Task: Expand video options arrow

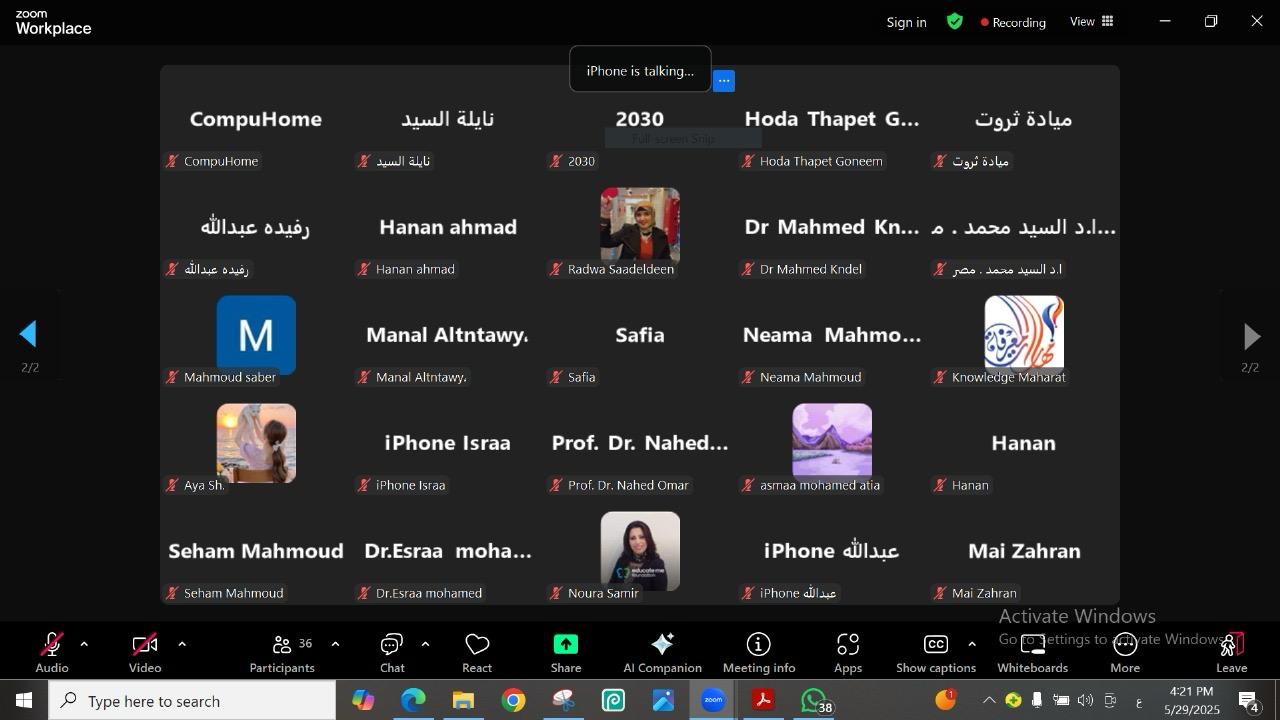Action: point(182,645)
